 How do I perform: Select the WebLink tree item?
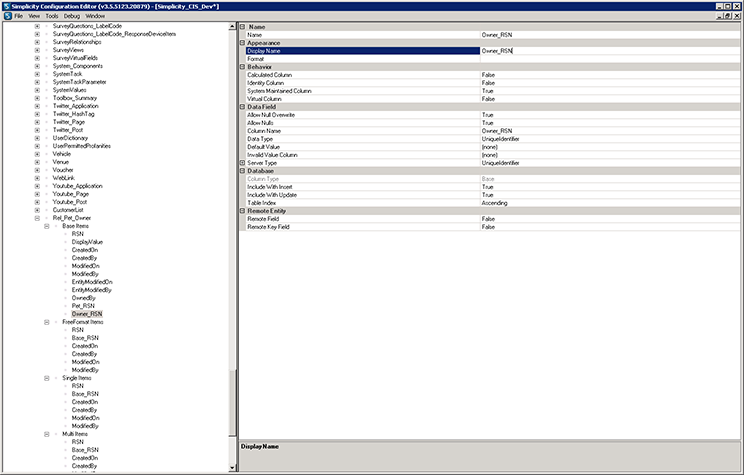coord(64,178)
